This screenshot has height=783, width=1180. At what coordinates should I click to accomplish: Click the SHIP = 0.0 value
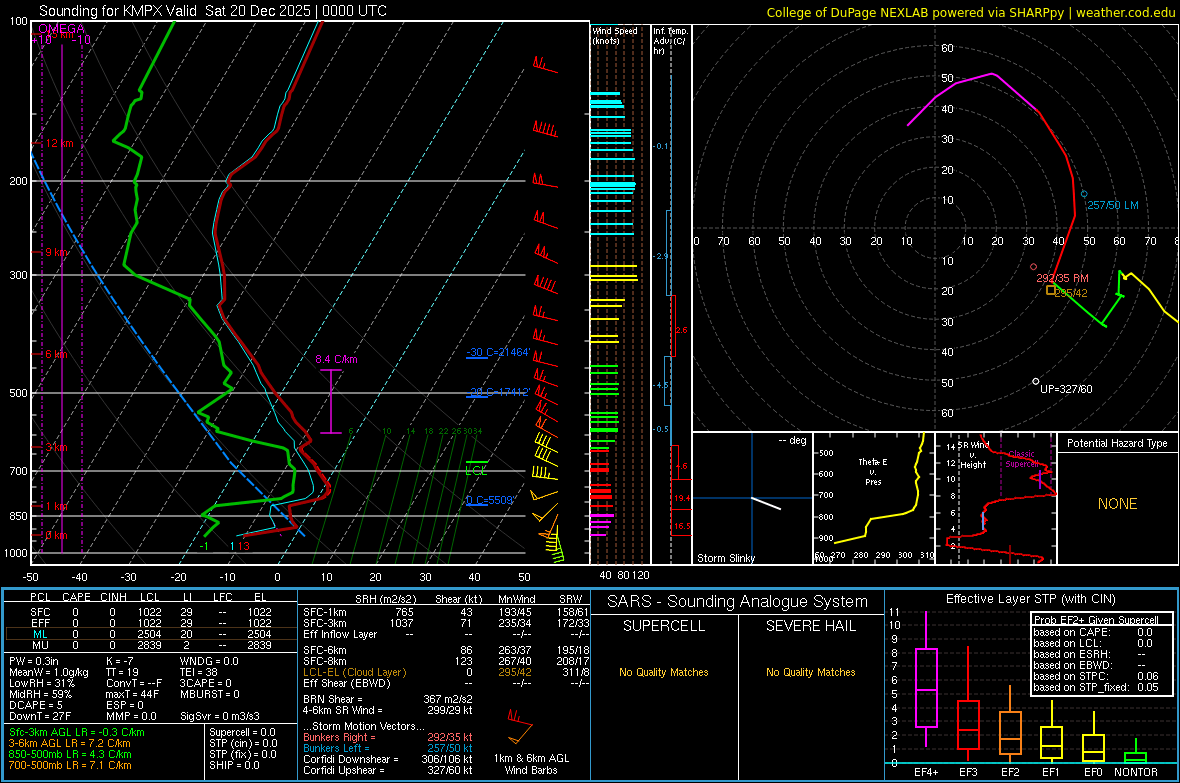coord(234,765)
